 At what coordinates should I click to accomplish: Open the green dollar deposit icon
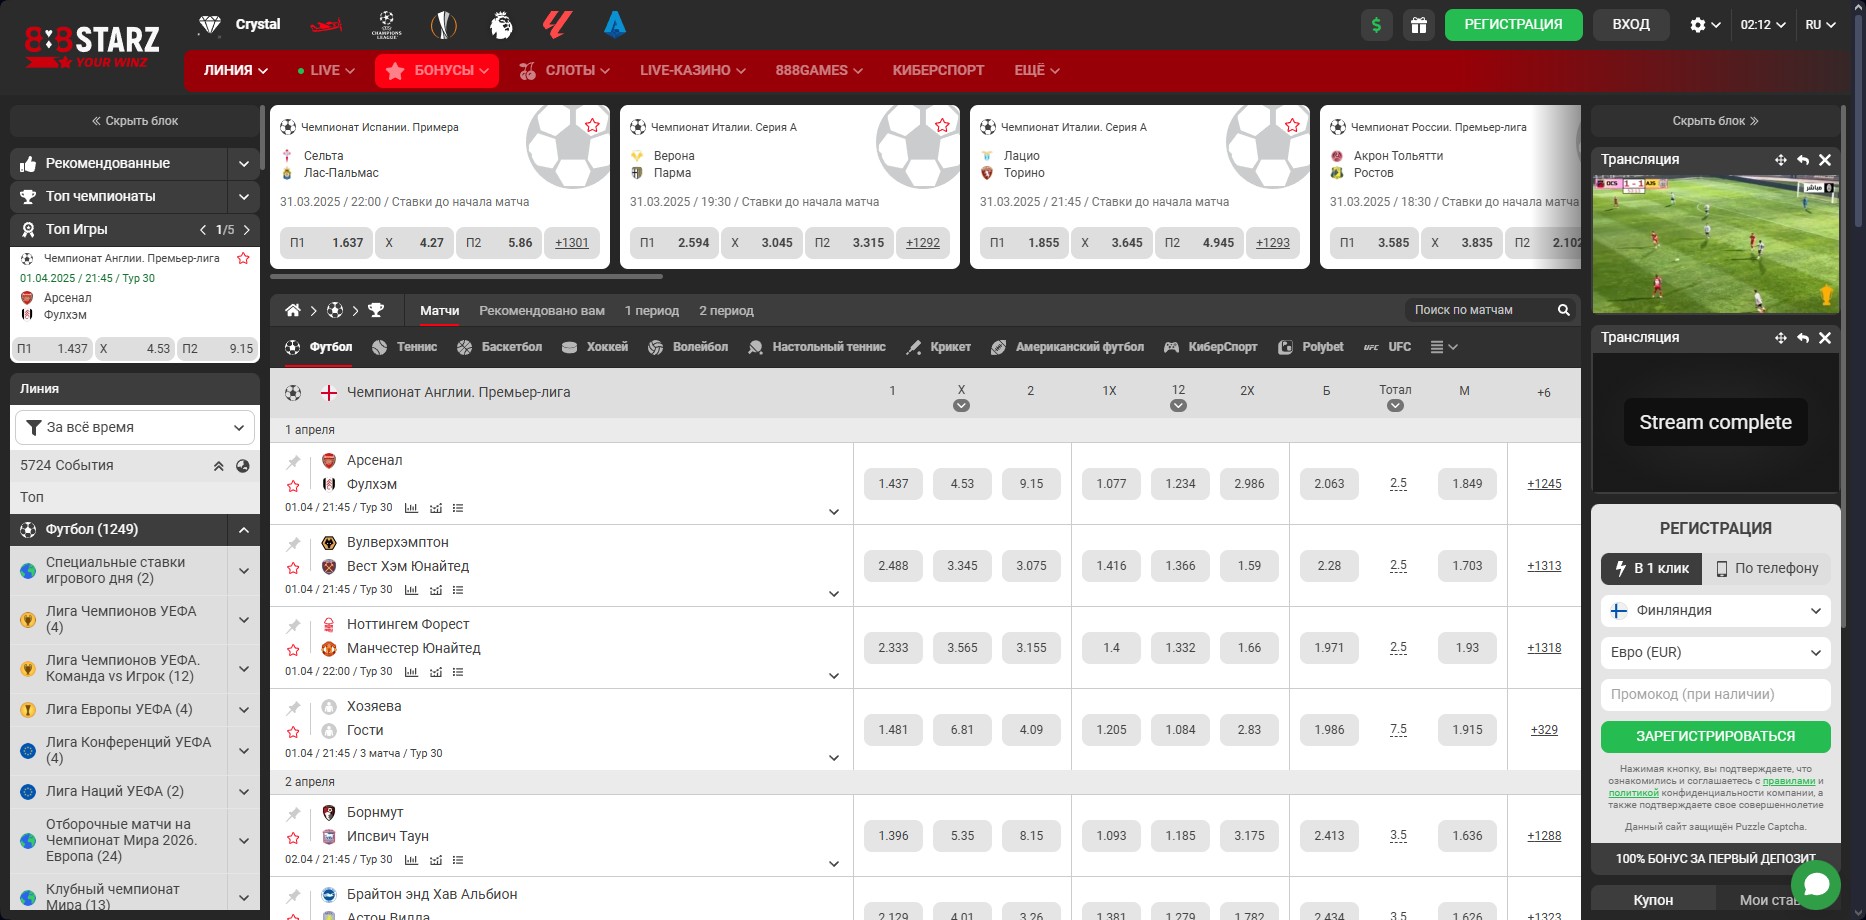(1377, 25)
